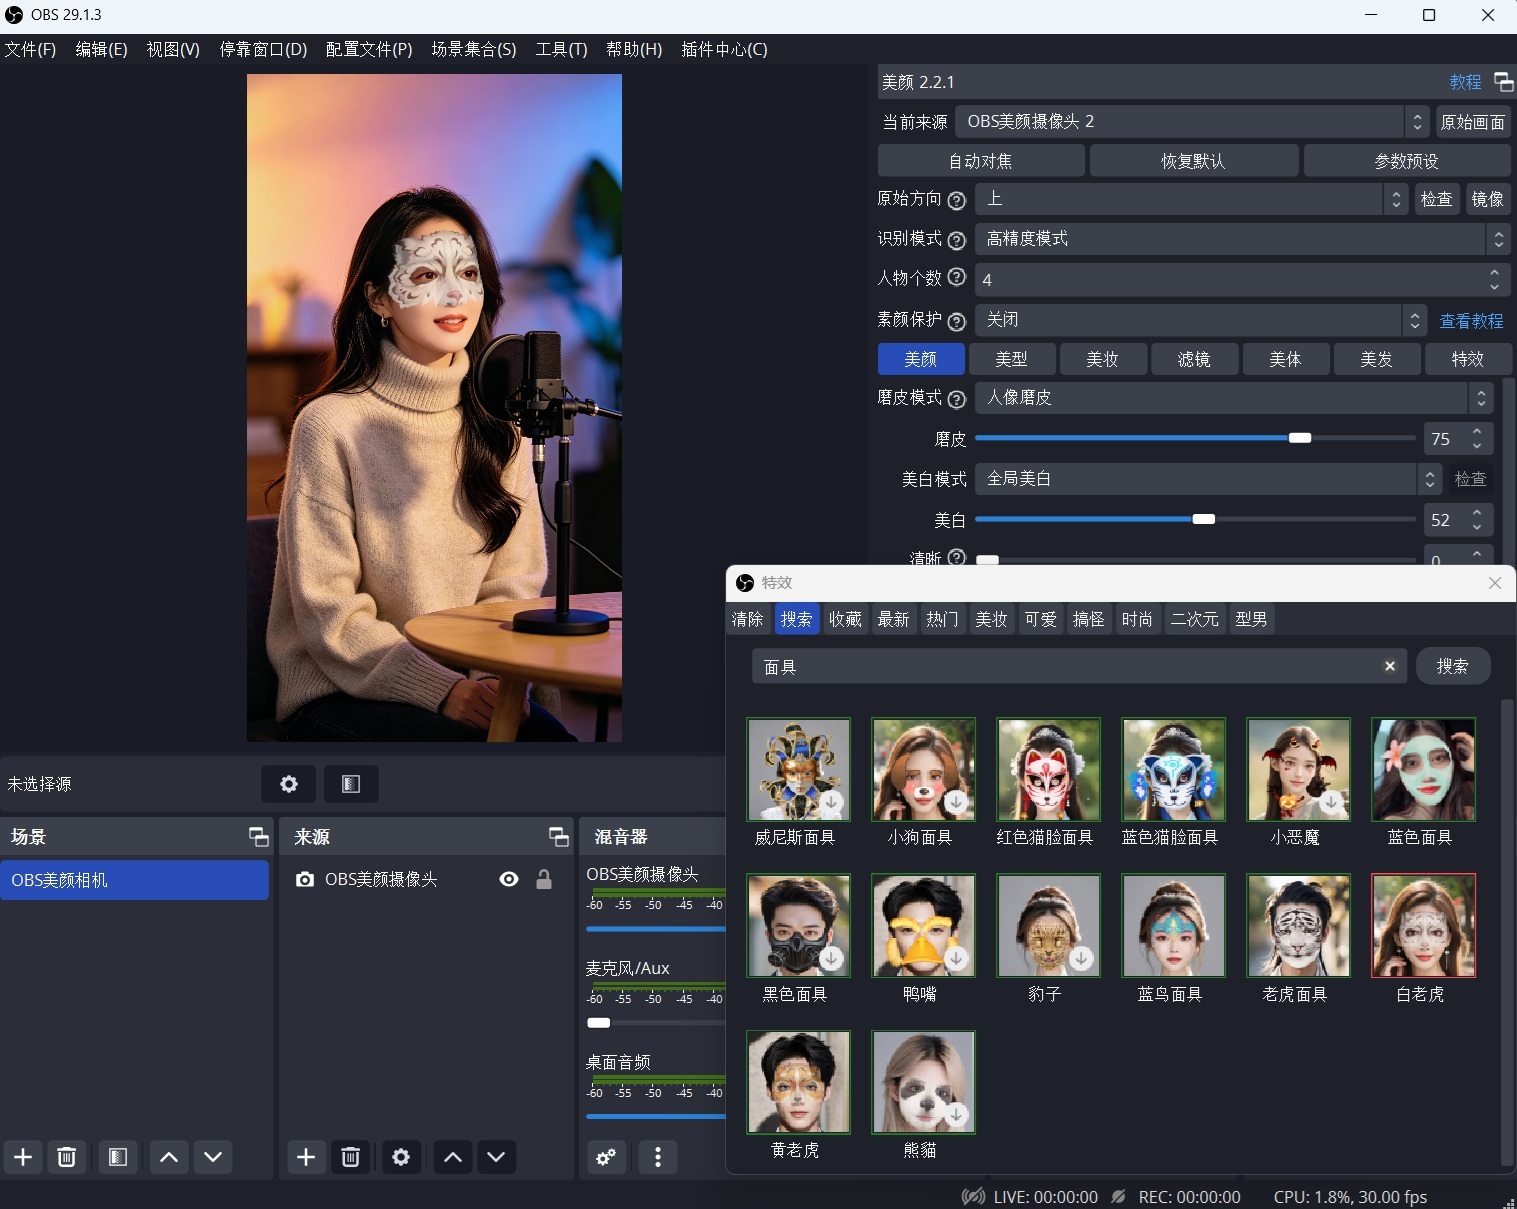Clear the 面具 search text
This screenshot has width=1517, height=1209.
tap(1389, 666)
